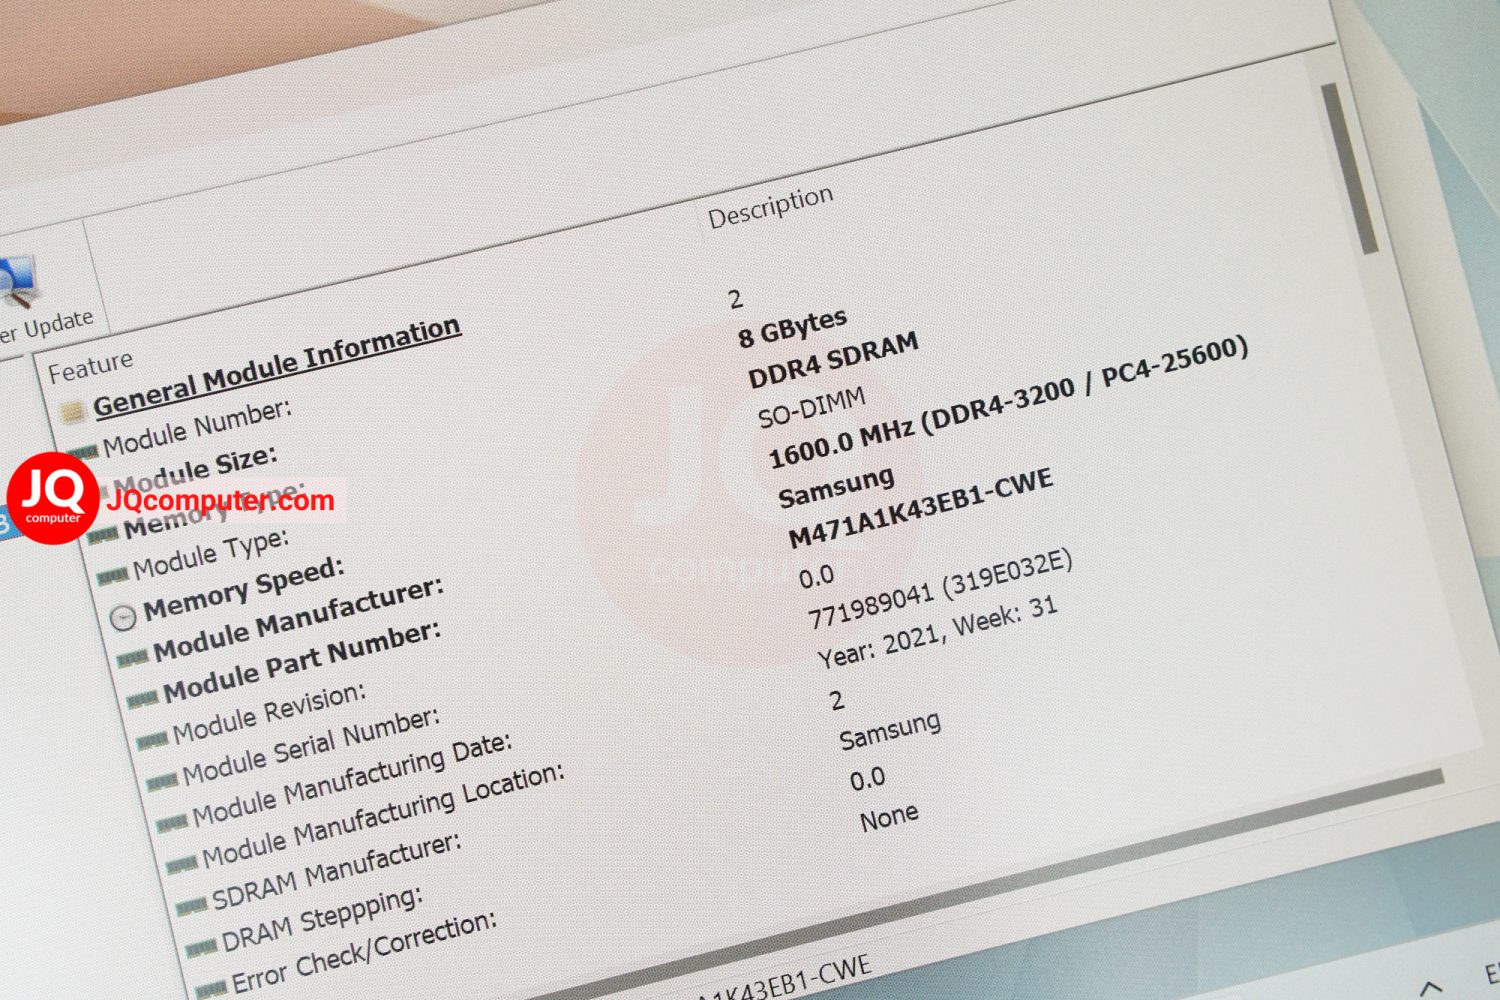Screen dimensions: 1500x1000
Task: Click the vertical scrollbar thumb
Action: coord(1350,167)
